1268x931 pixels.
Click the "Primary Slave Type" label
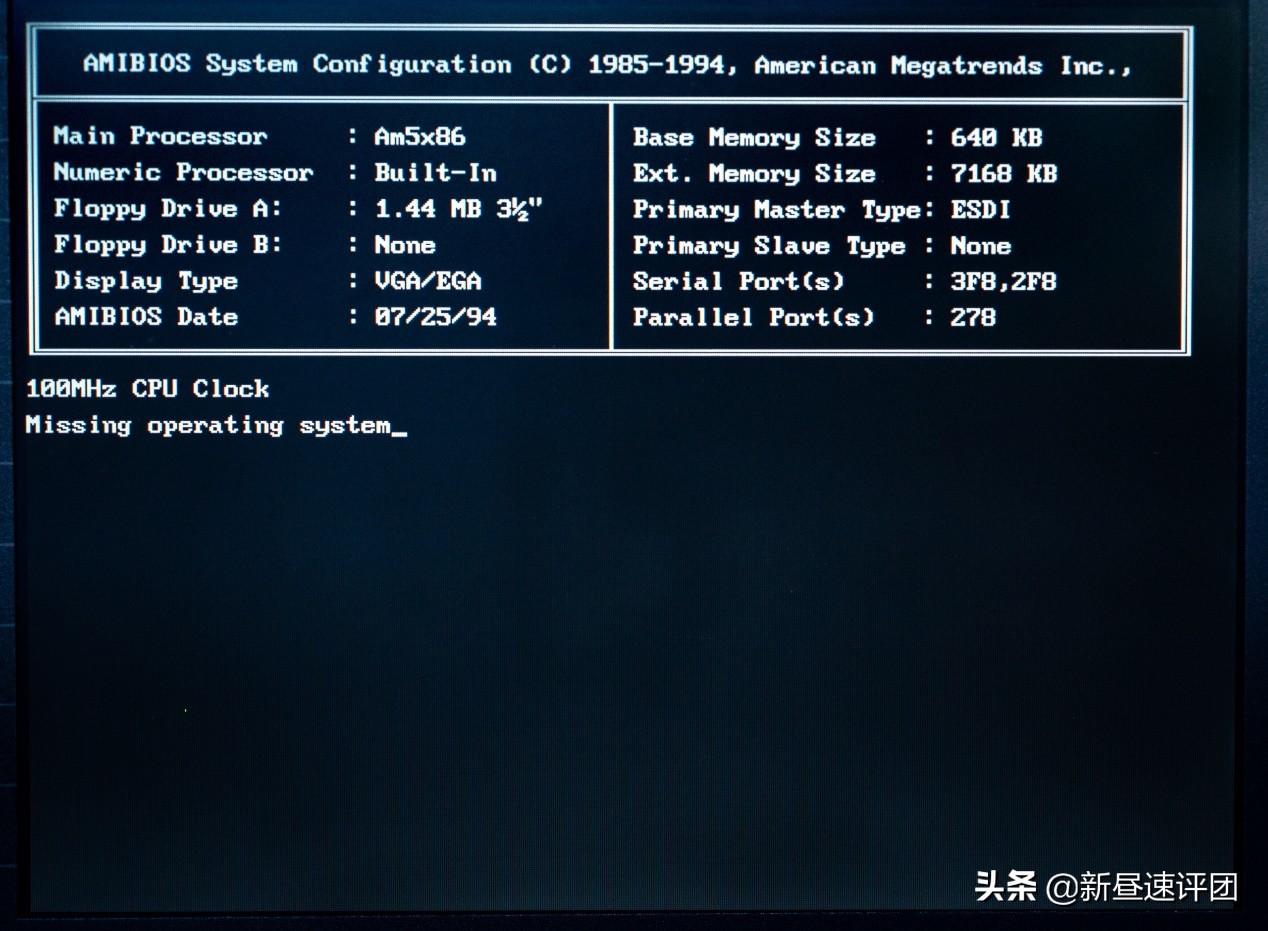click(x=769, y=246)
